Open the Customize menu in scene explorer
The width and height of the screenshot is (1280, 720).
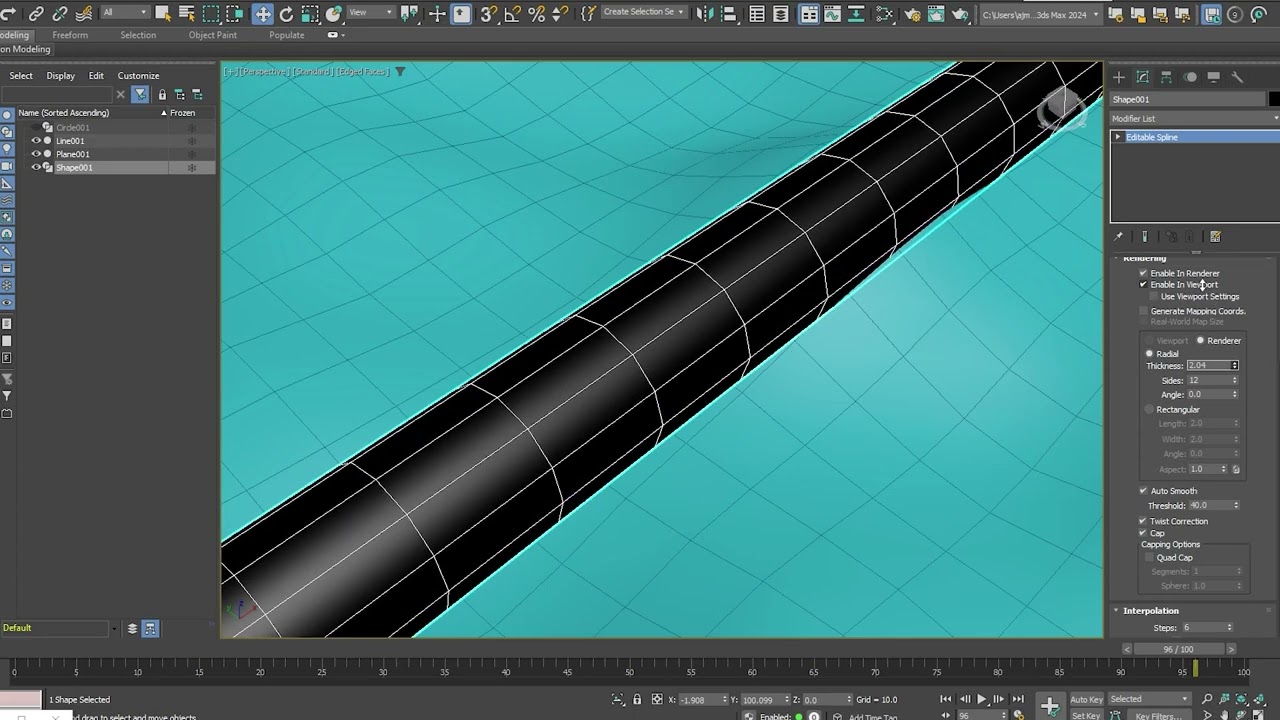138,76
